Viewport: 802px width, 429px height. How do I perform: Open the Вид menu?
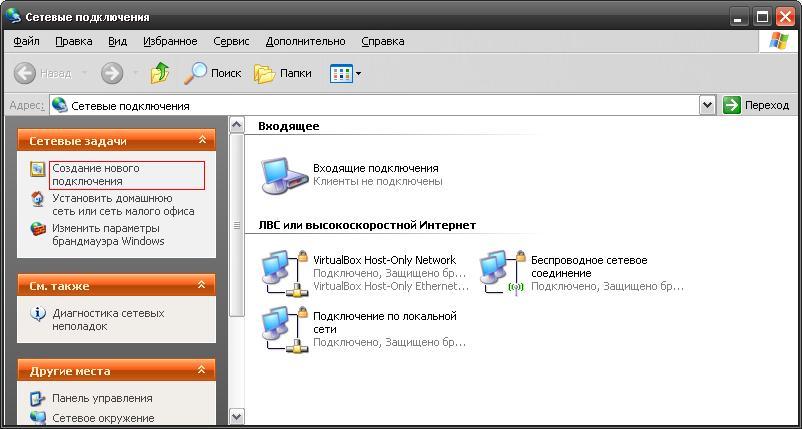point(118,41)
